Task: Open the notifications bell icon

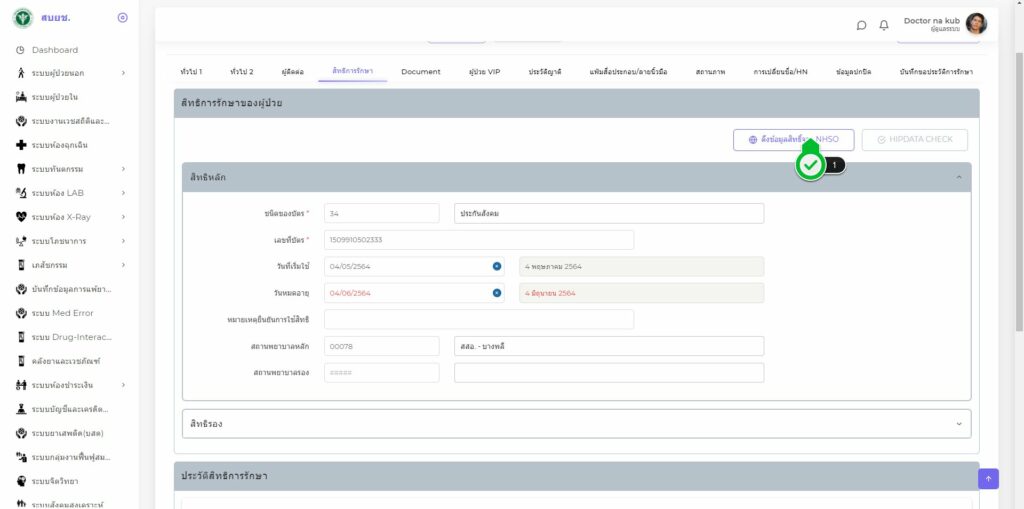Action: coord(884,25)
